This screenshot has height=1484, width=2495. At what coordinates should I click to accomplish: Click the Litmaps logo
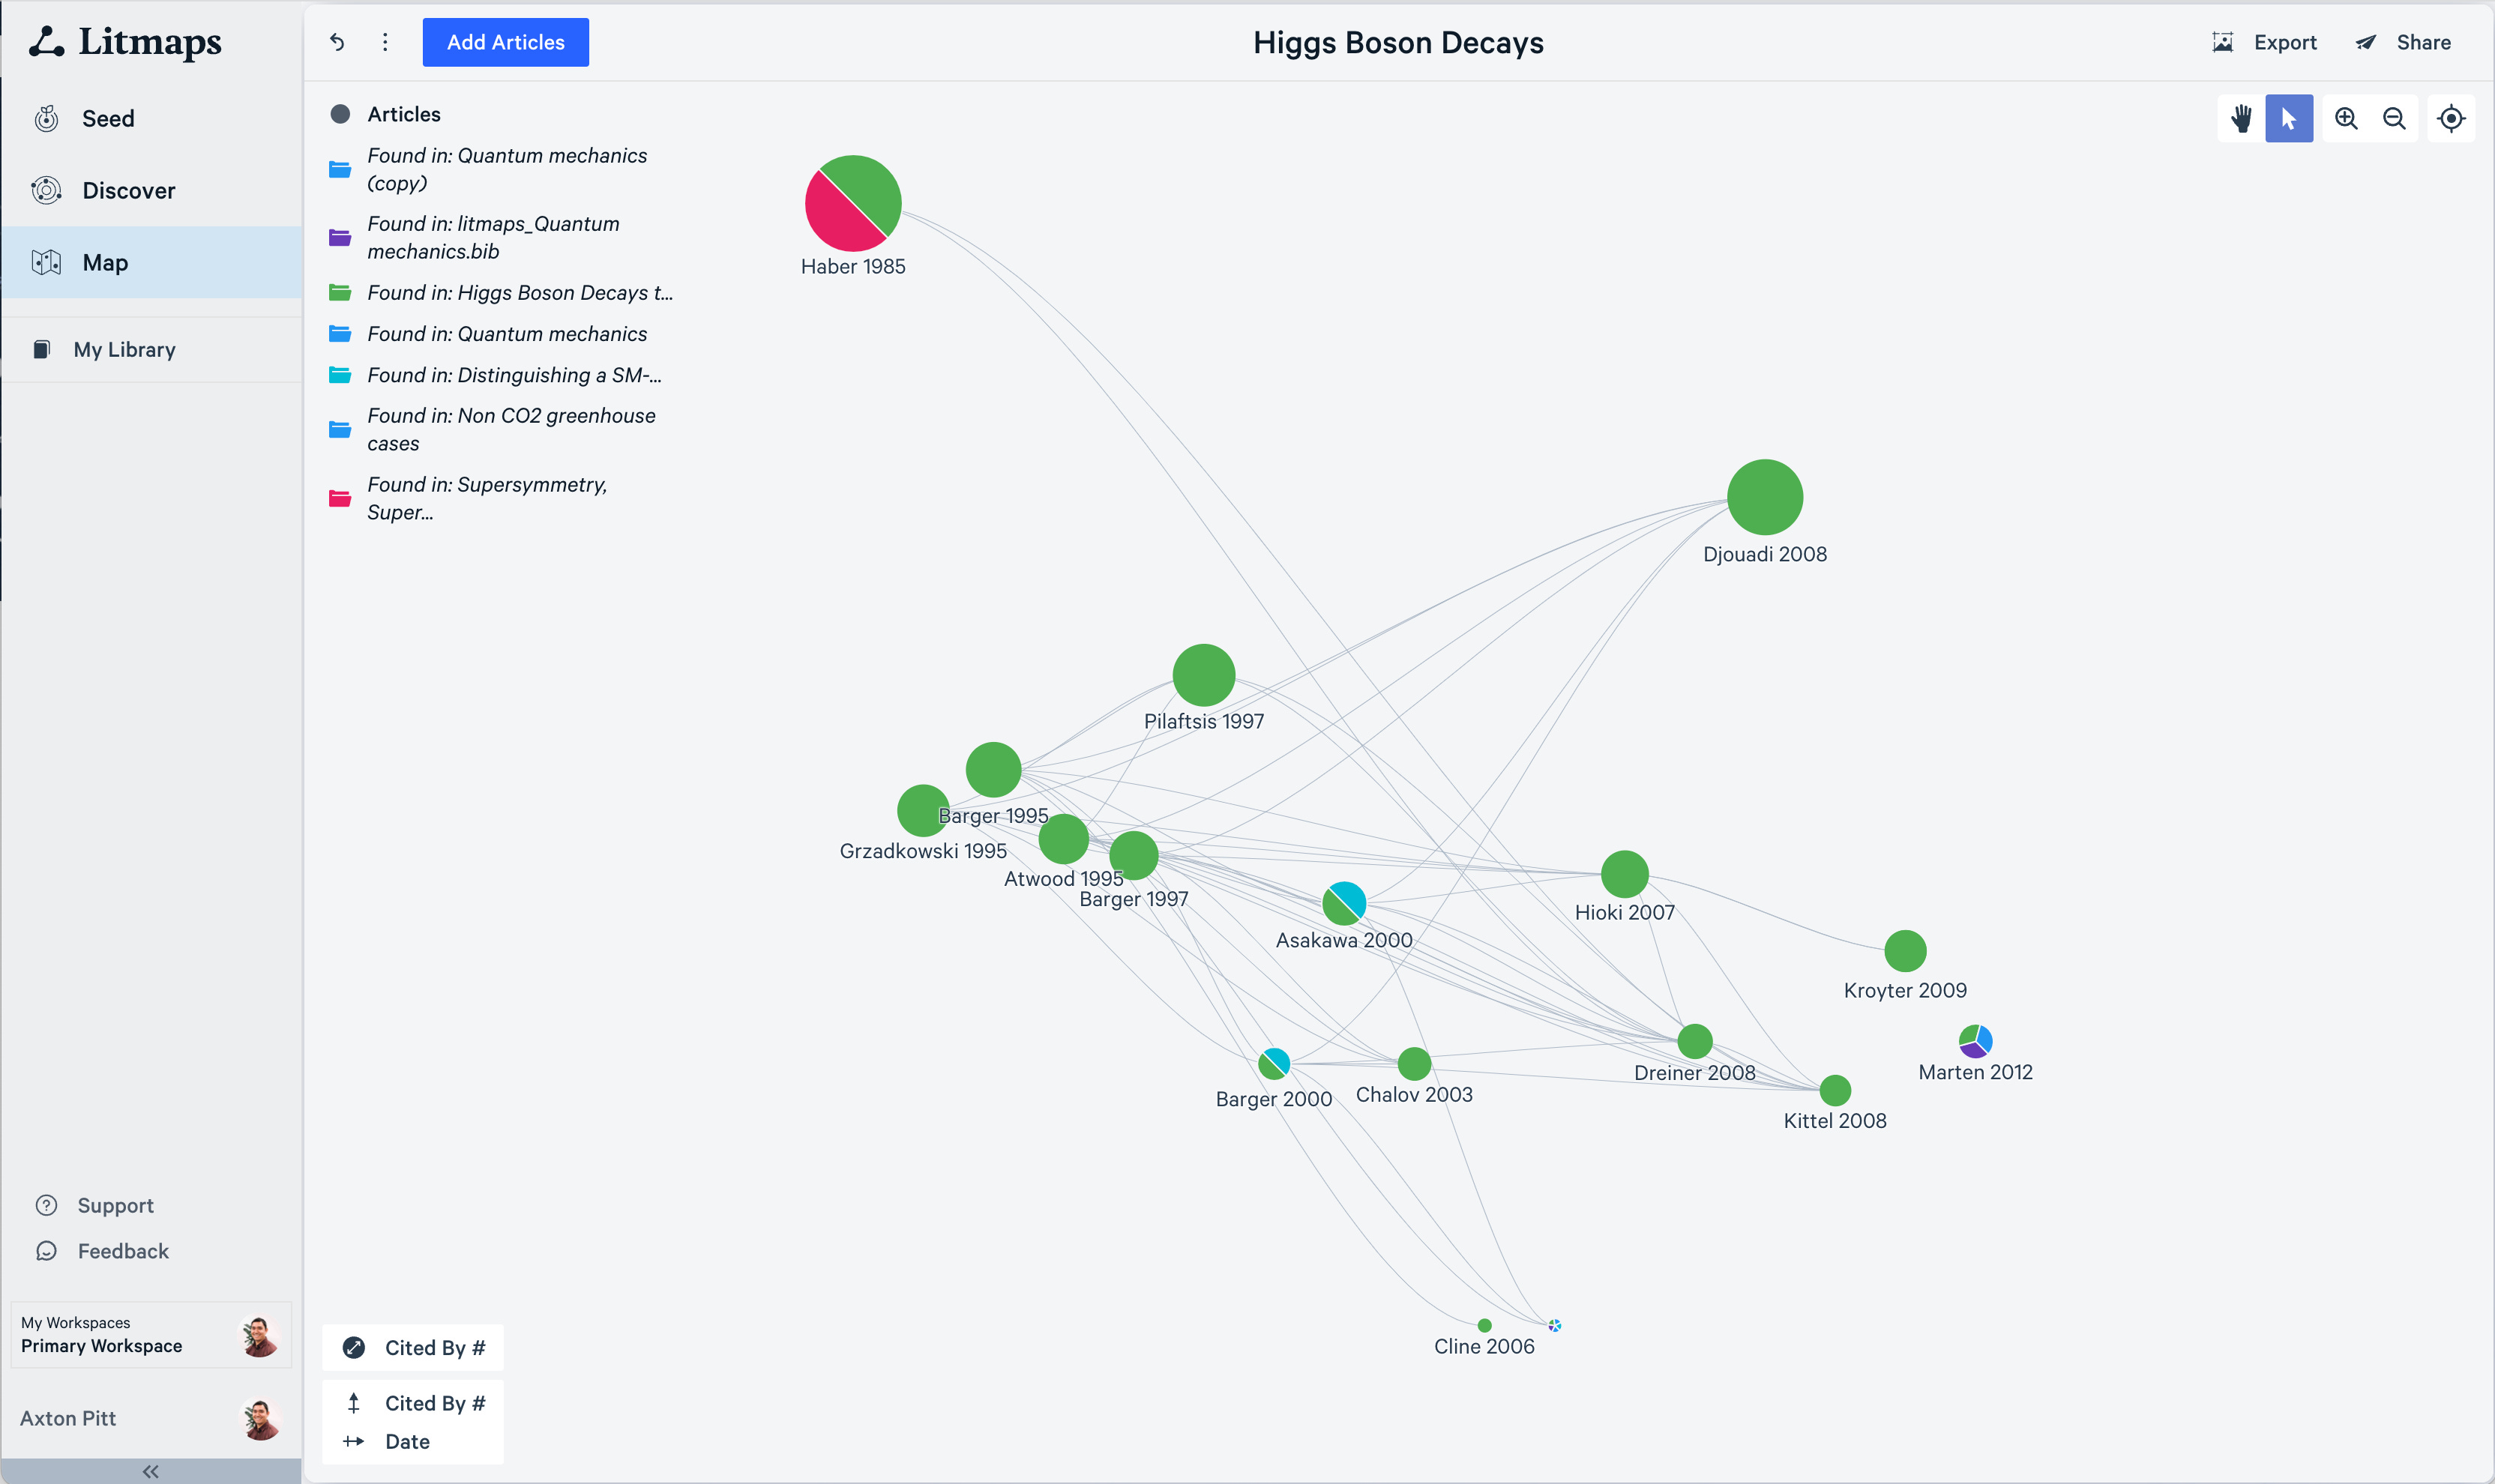(x=126, y=41)
